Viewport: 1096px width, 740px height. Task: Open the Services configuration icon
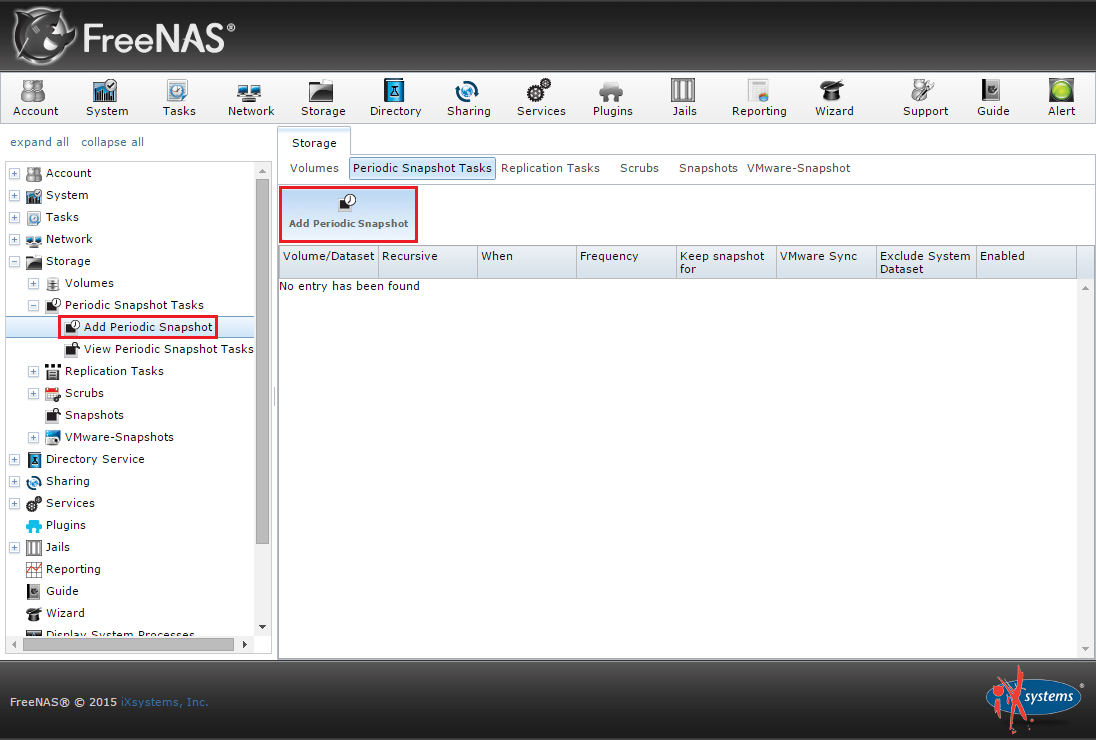pyautogui.click(x=540, y=97)
